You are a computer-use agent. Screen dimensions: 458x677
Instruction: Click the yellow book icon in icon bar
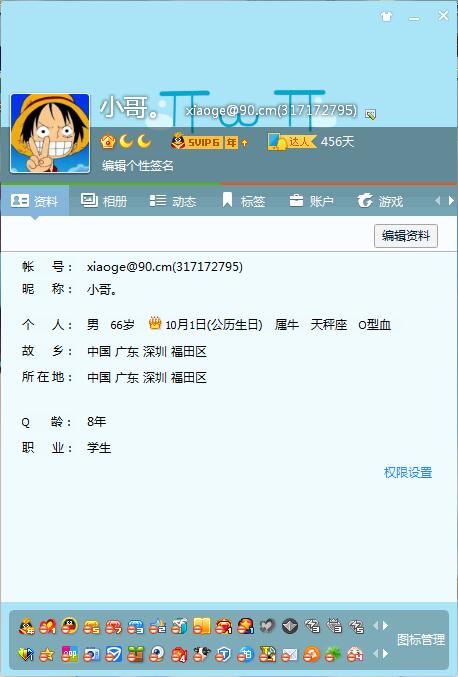(202, 625)
